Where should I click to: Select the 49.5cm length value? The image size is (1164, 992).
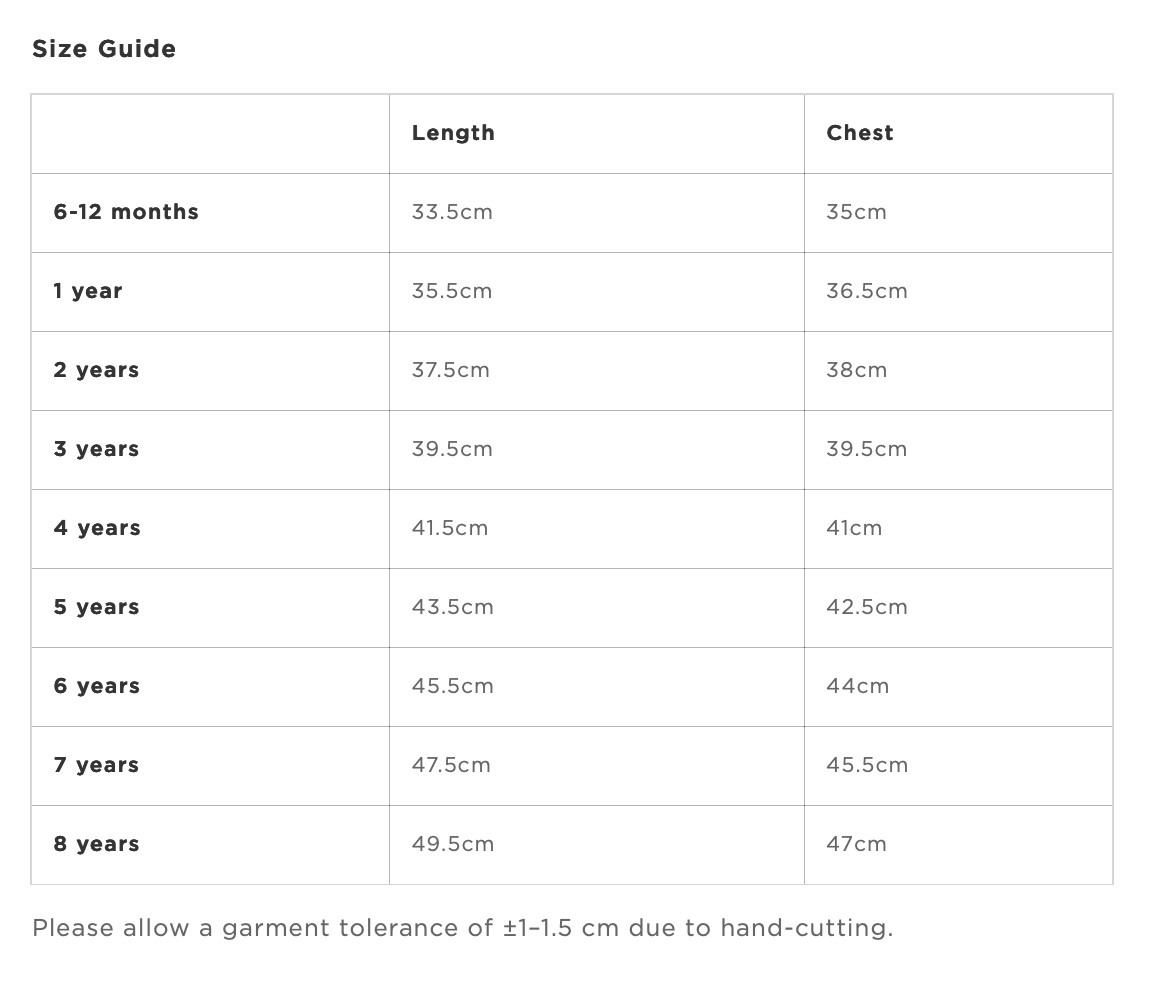tap(453, 845)
